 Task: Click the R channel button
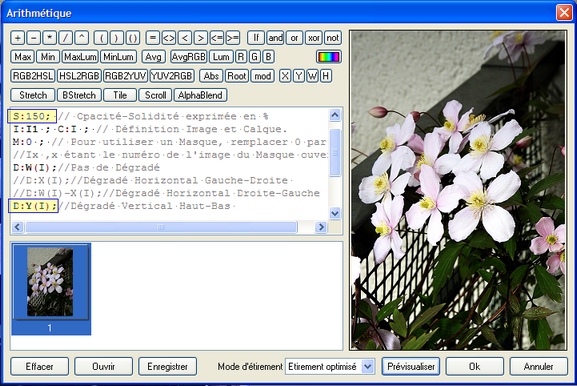pyautogui.click(x=241, y=57)
